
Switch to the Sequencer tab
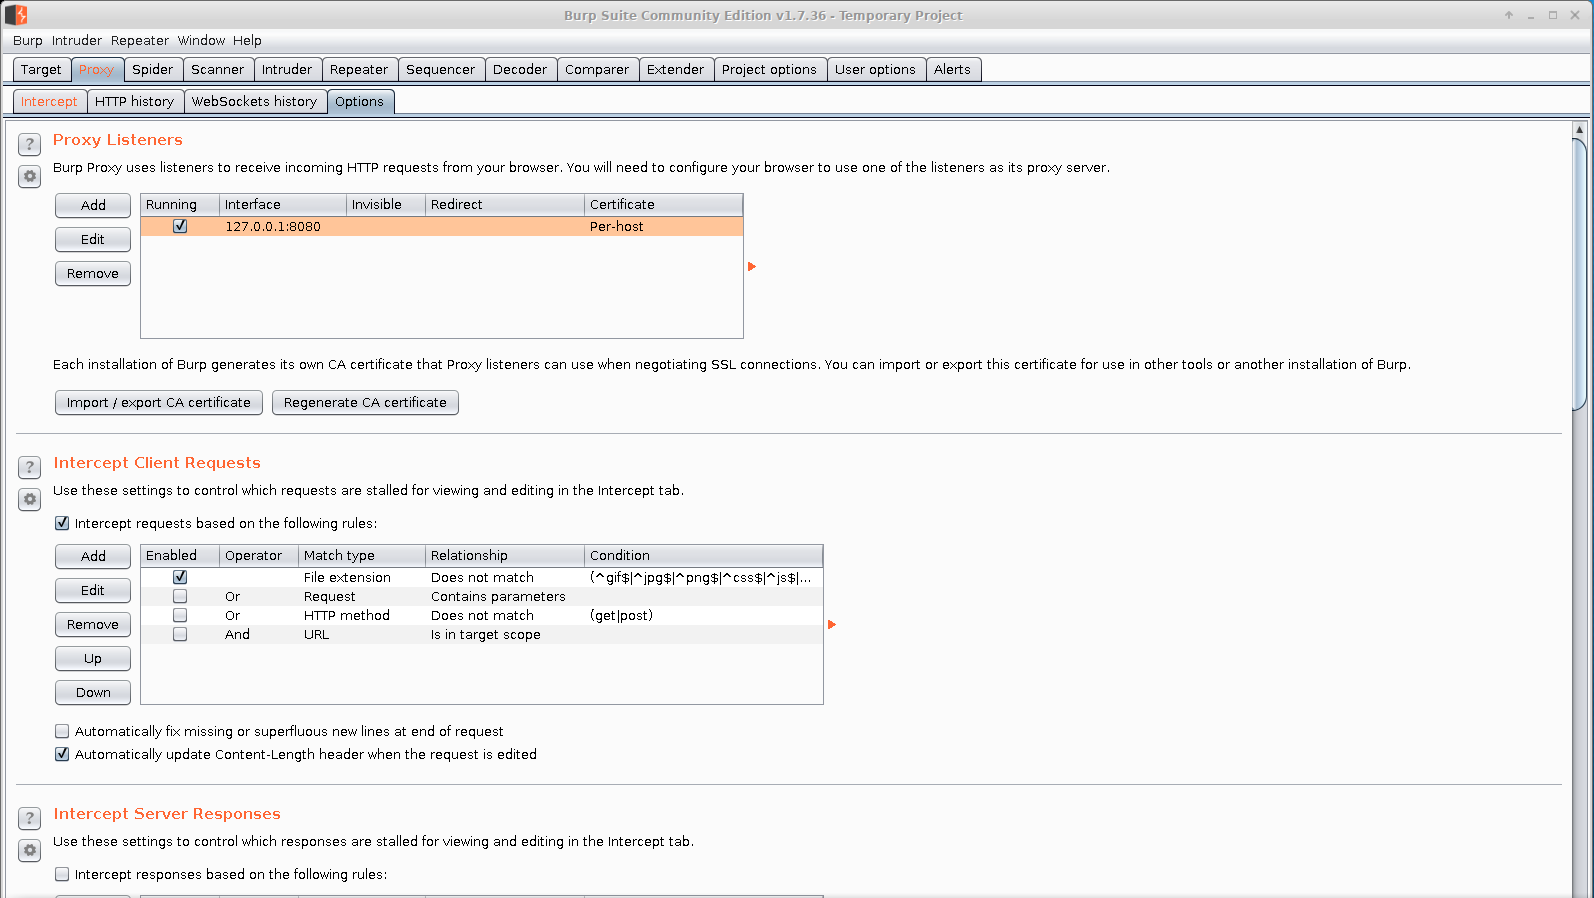click(441, 70)
